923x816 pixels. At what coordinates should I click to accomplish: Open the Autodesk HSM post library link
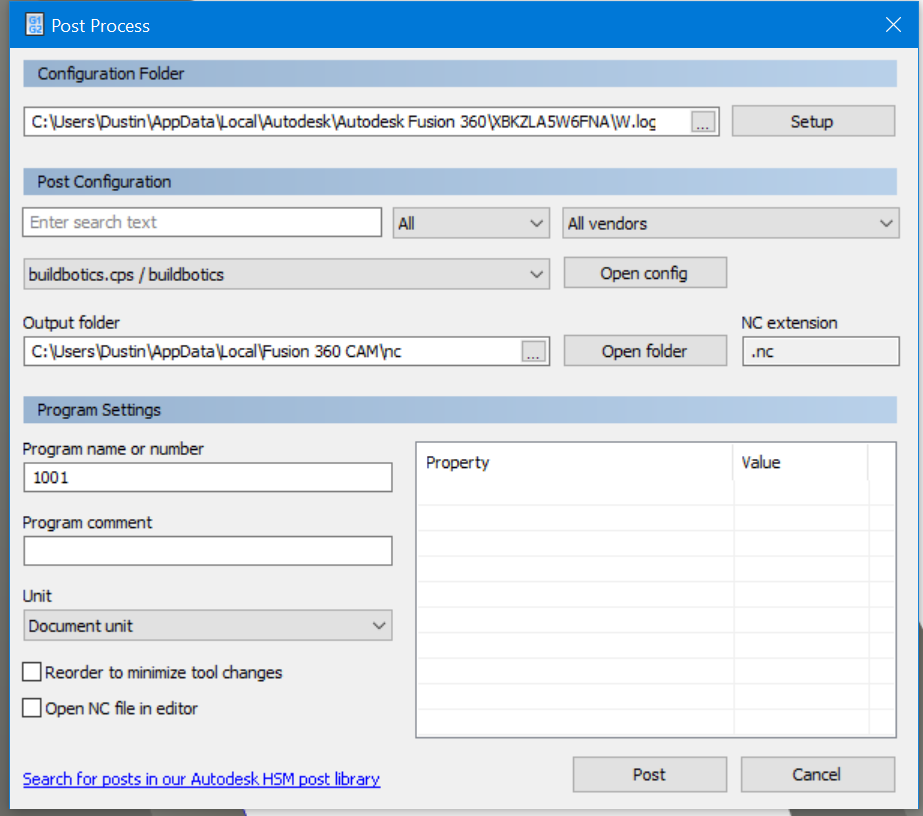201,778
